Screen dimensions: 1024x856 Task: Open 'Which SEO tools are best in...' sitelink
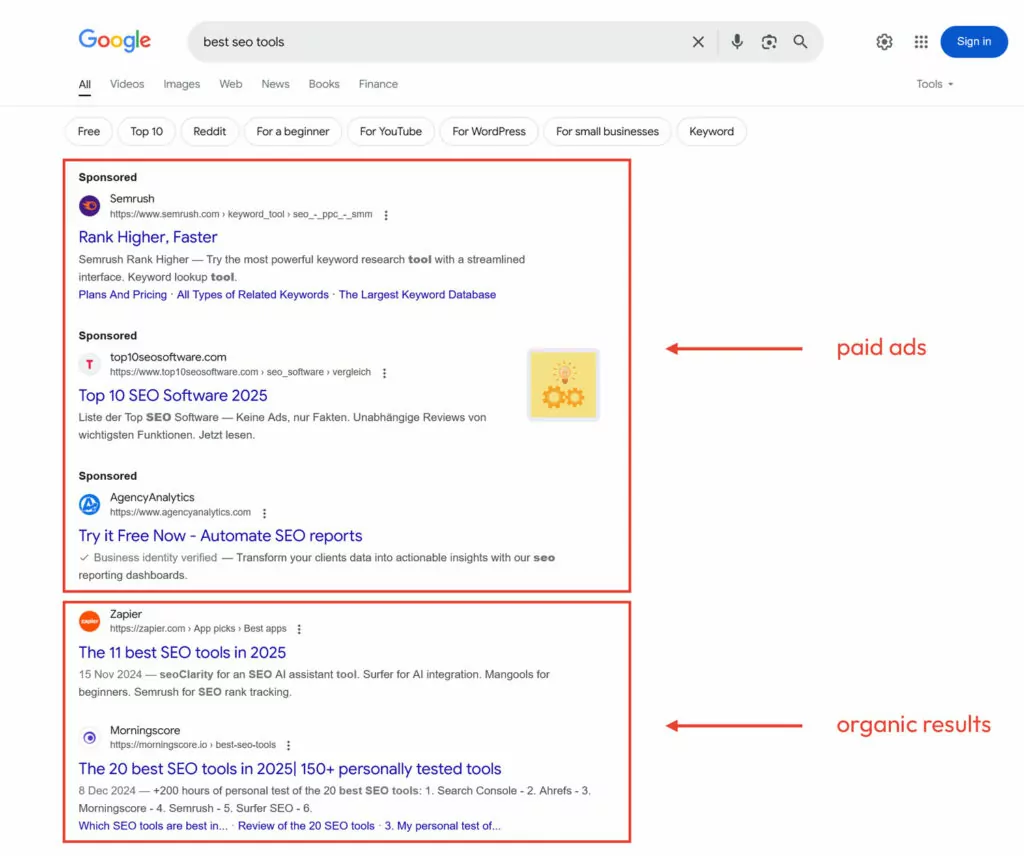point(153,826)
